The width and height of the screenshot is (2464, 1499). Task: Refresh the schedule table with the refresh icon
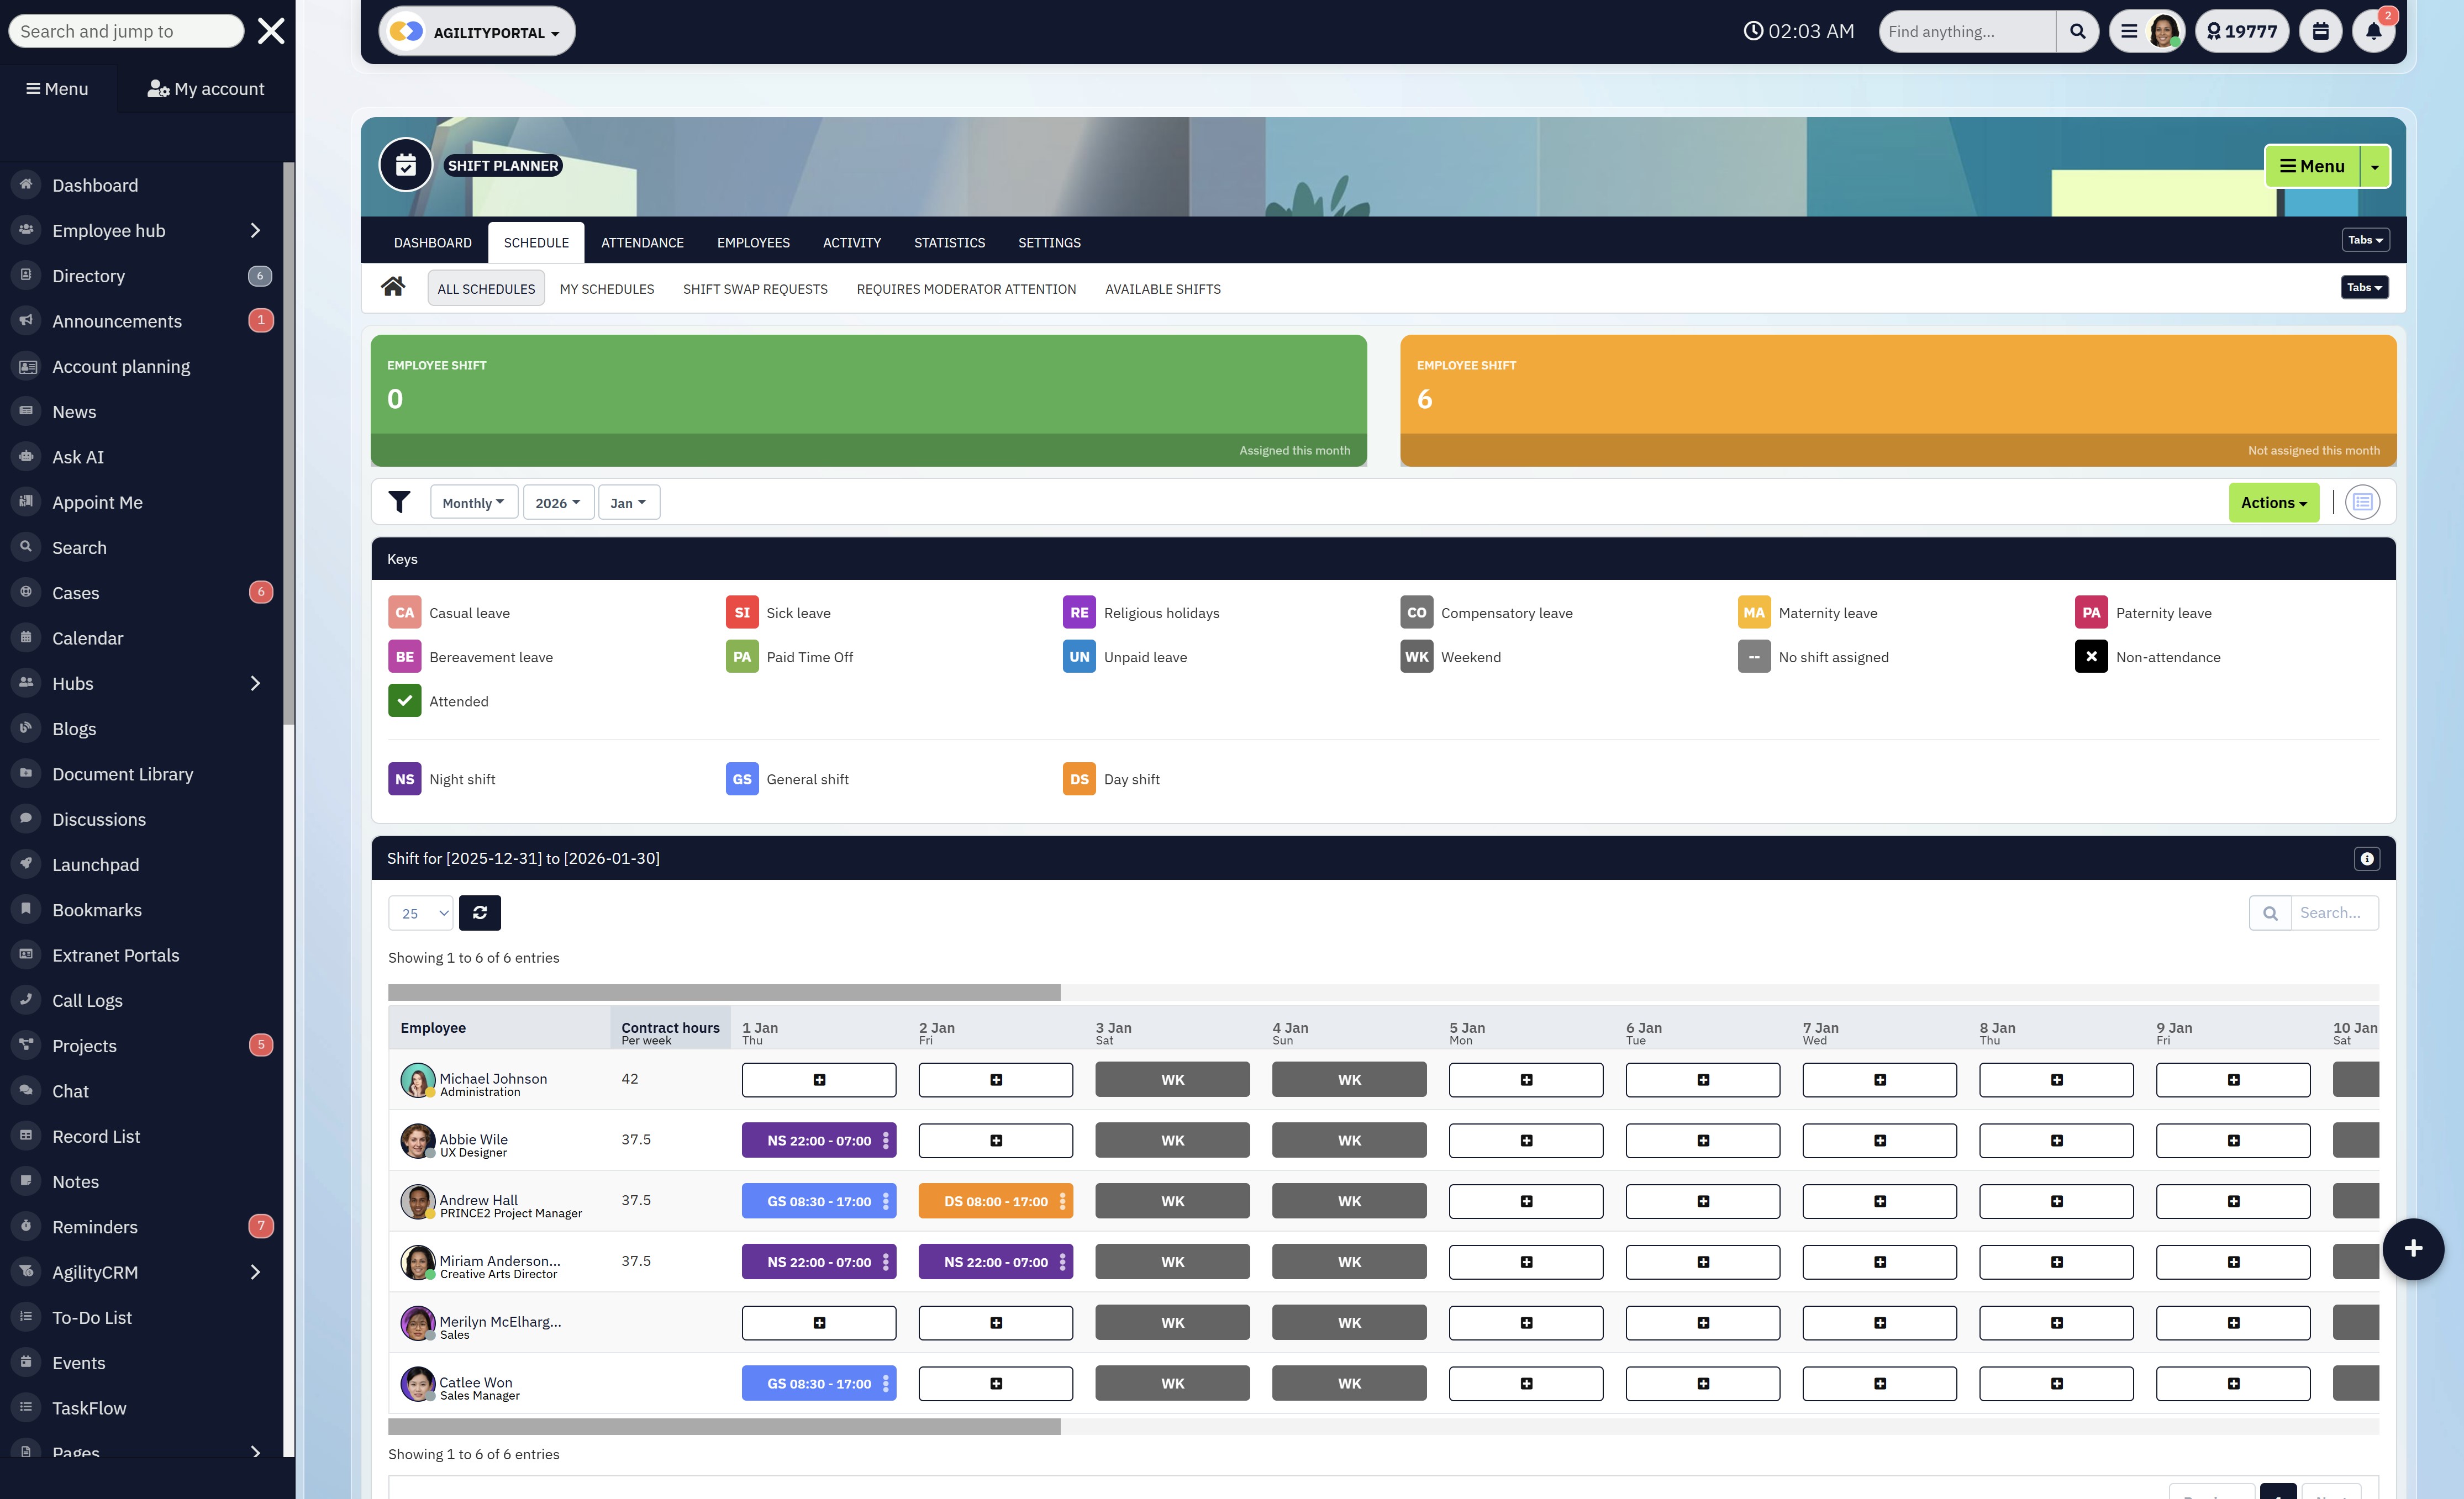point(480,913)
